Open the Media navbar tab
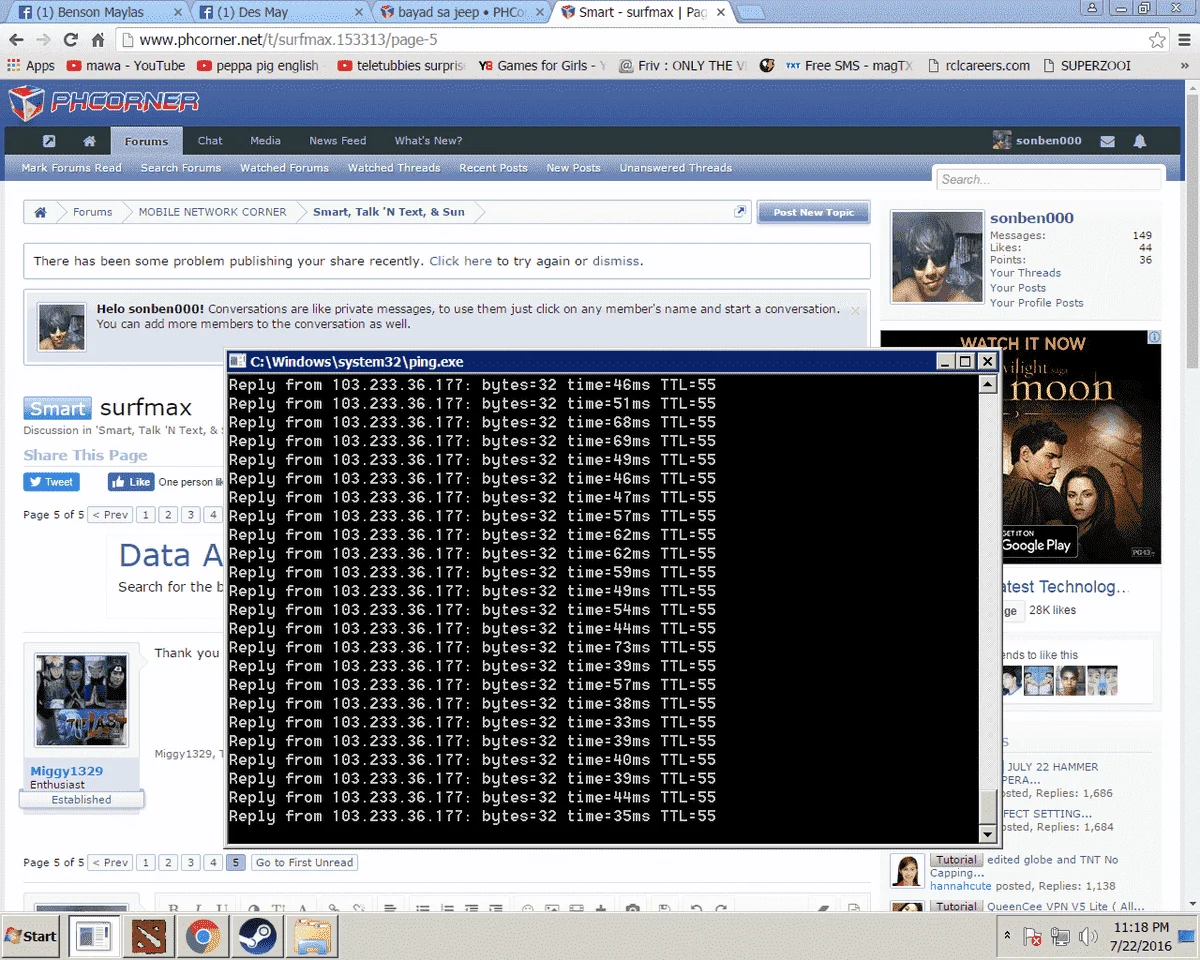The height and width of the screenshot is (960, 1200). (x=265, y=141)
